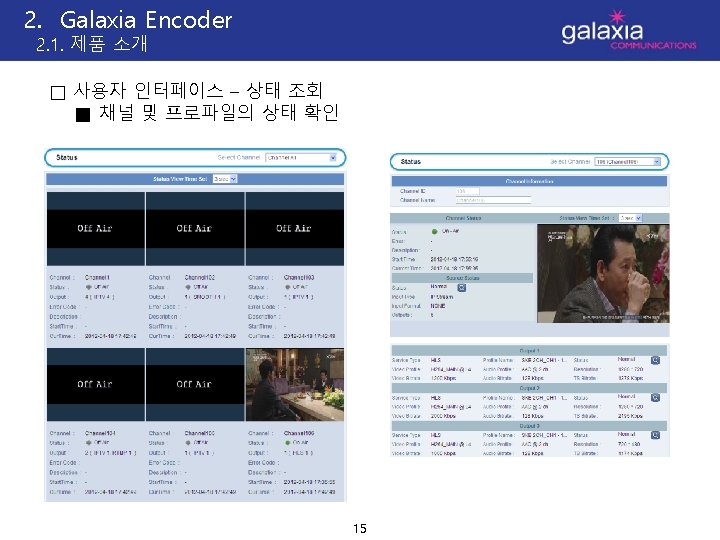Screen dimensions: 720x540
Task: Click the Channel103 name link
Action: [299, 277]
